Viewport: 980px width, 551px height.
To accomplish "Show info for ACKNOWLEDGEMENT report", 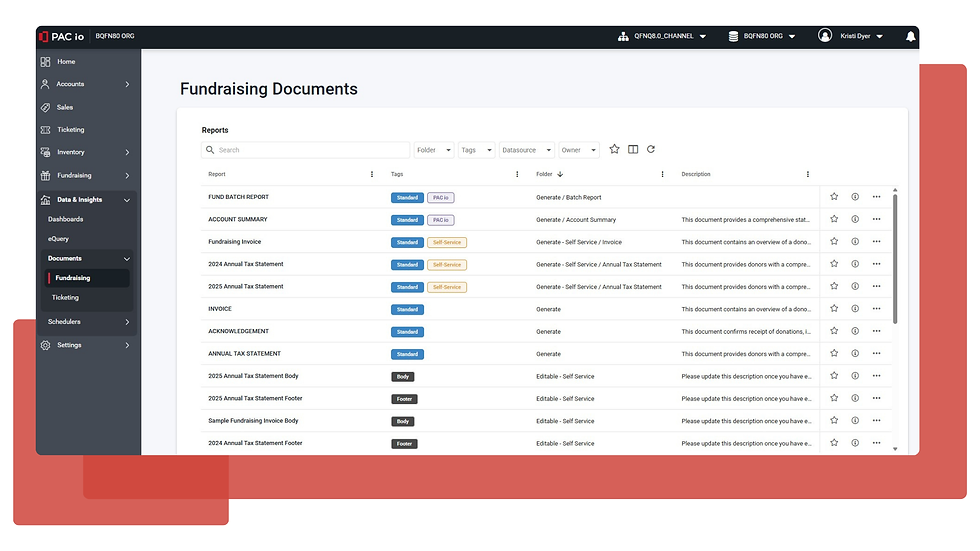I will (x=855, y=331).
